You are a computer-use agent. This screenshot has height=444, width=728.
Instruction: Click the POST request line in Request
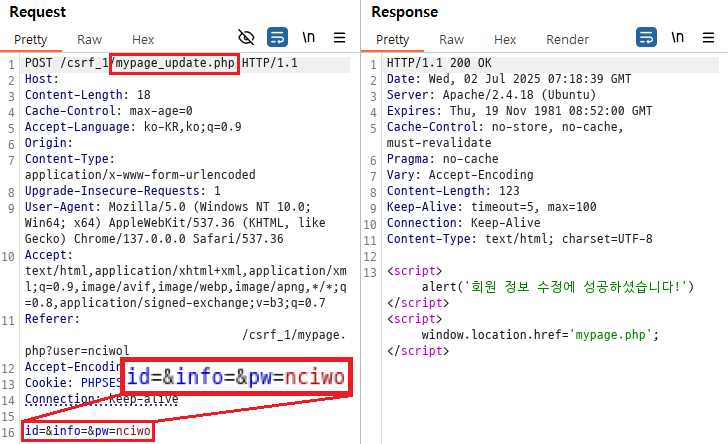(x=161, y=63)
